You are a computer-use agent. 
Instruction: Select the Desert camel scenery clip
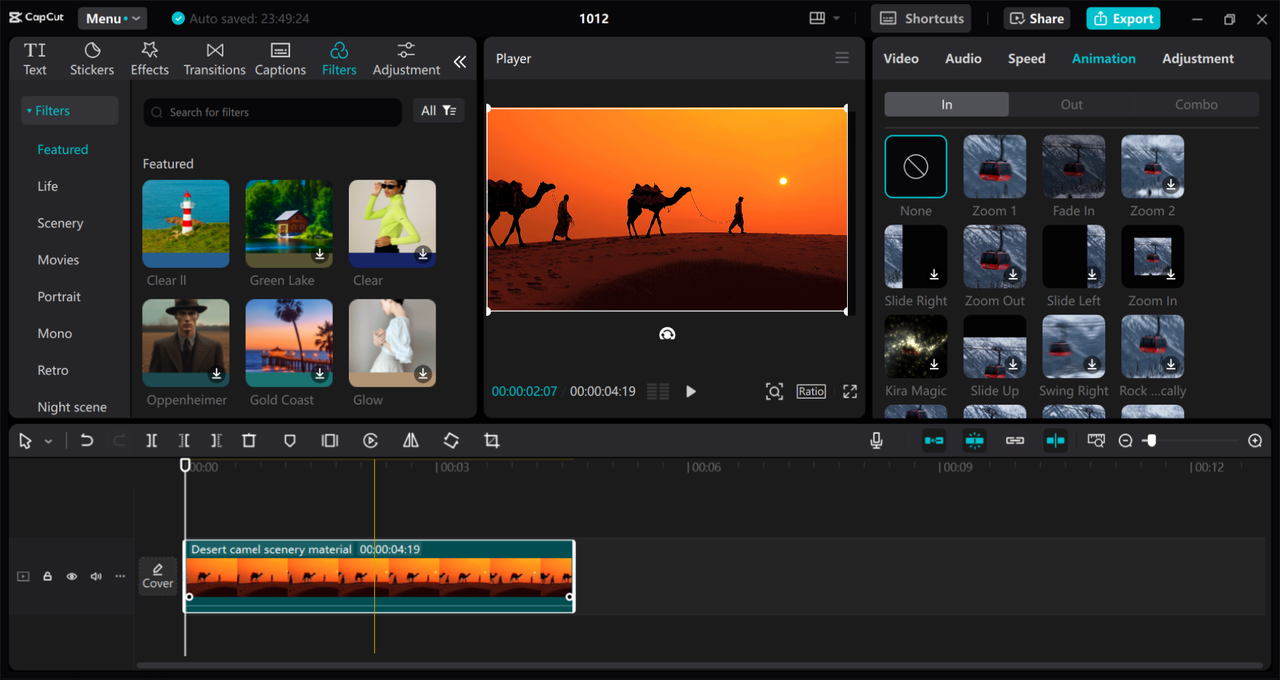tap(379, 576)
